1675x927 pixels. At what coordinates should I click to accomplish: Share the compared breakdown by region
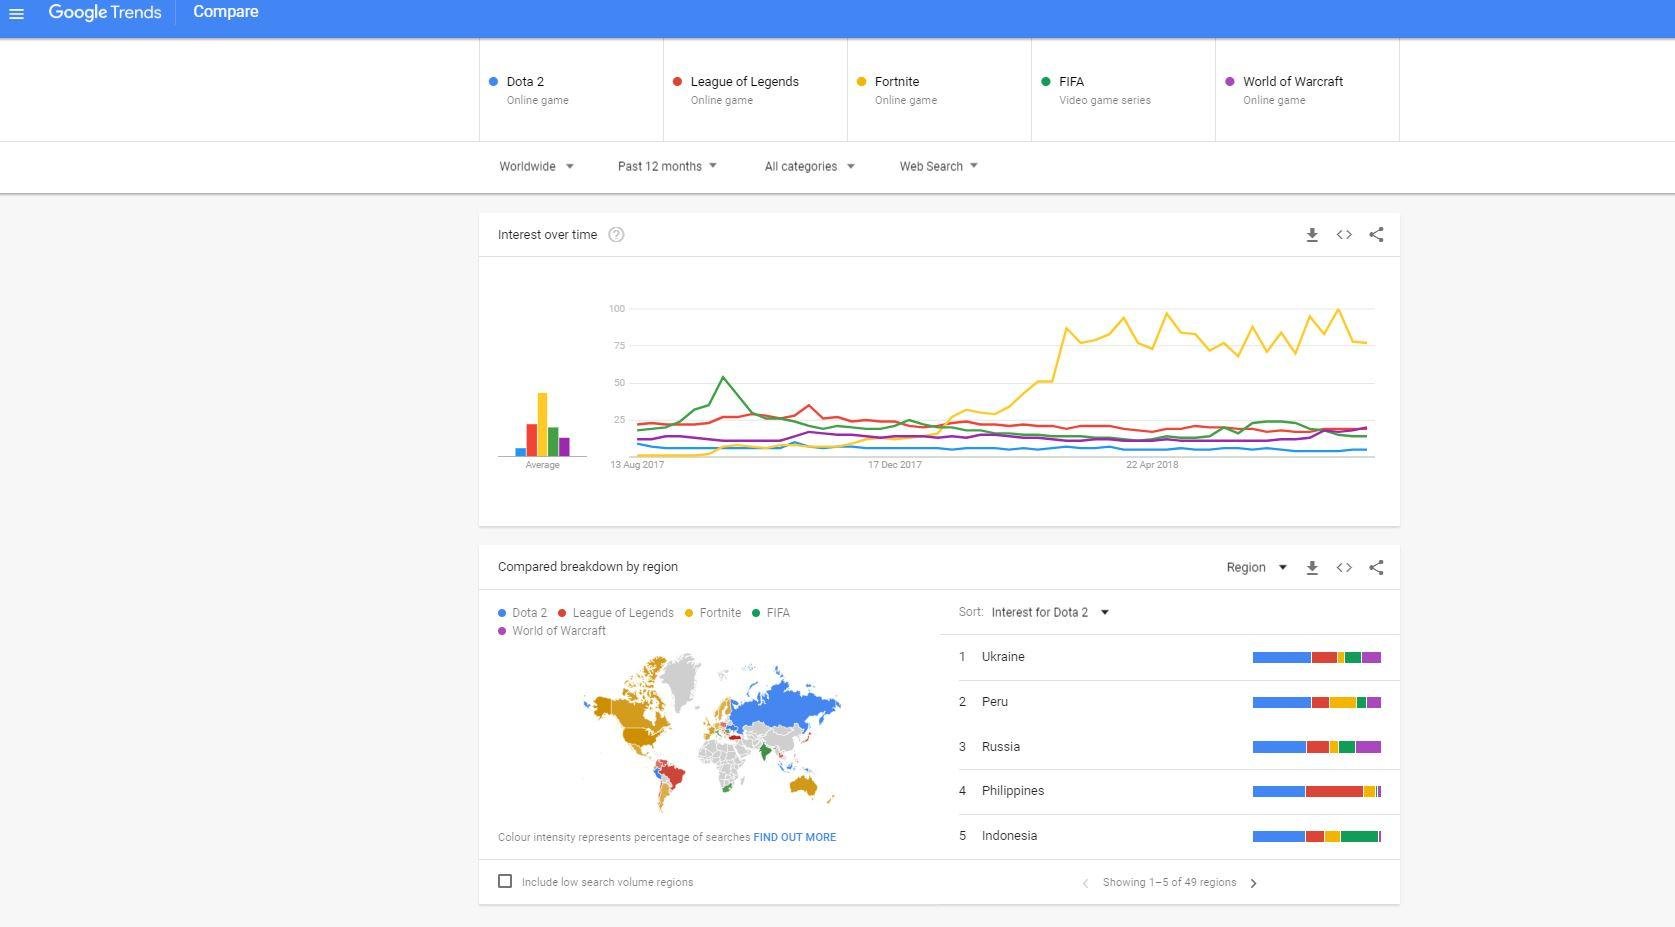coord(1376,568)
